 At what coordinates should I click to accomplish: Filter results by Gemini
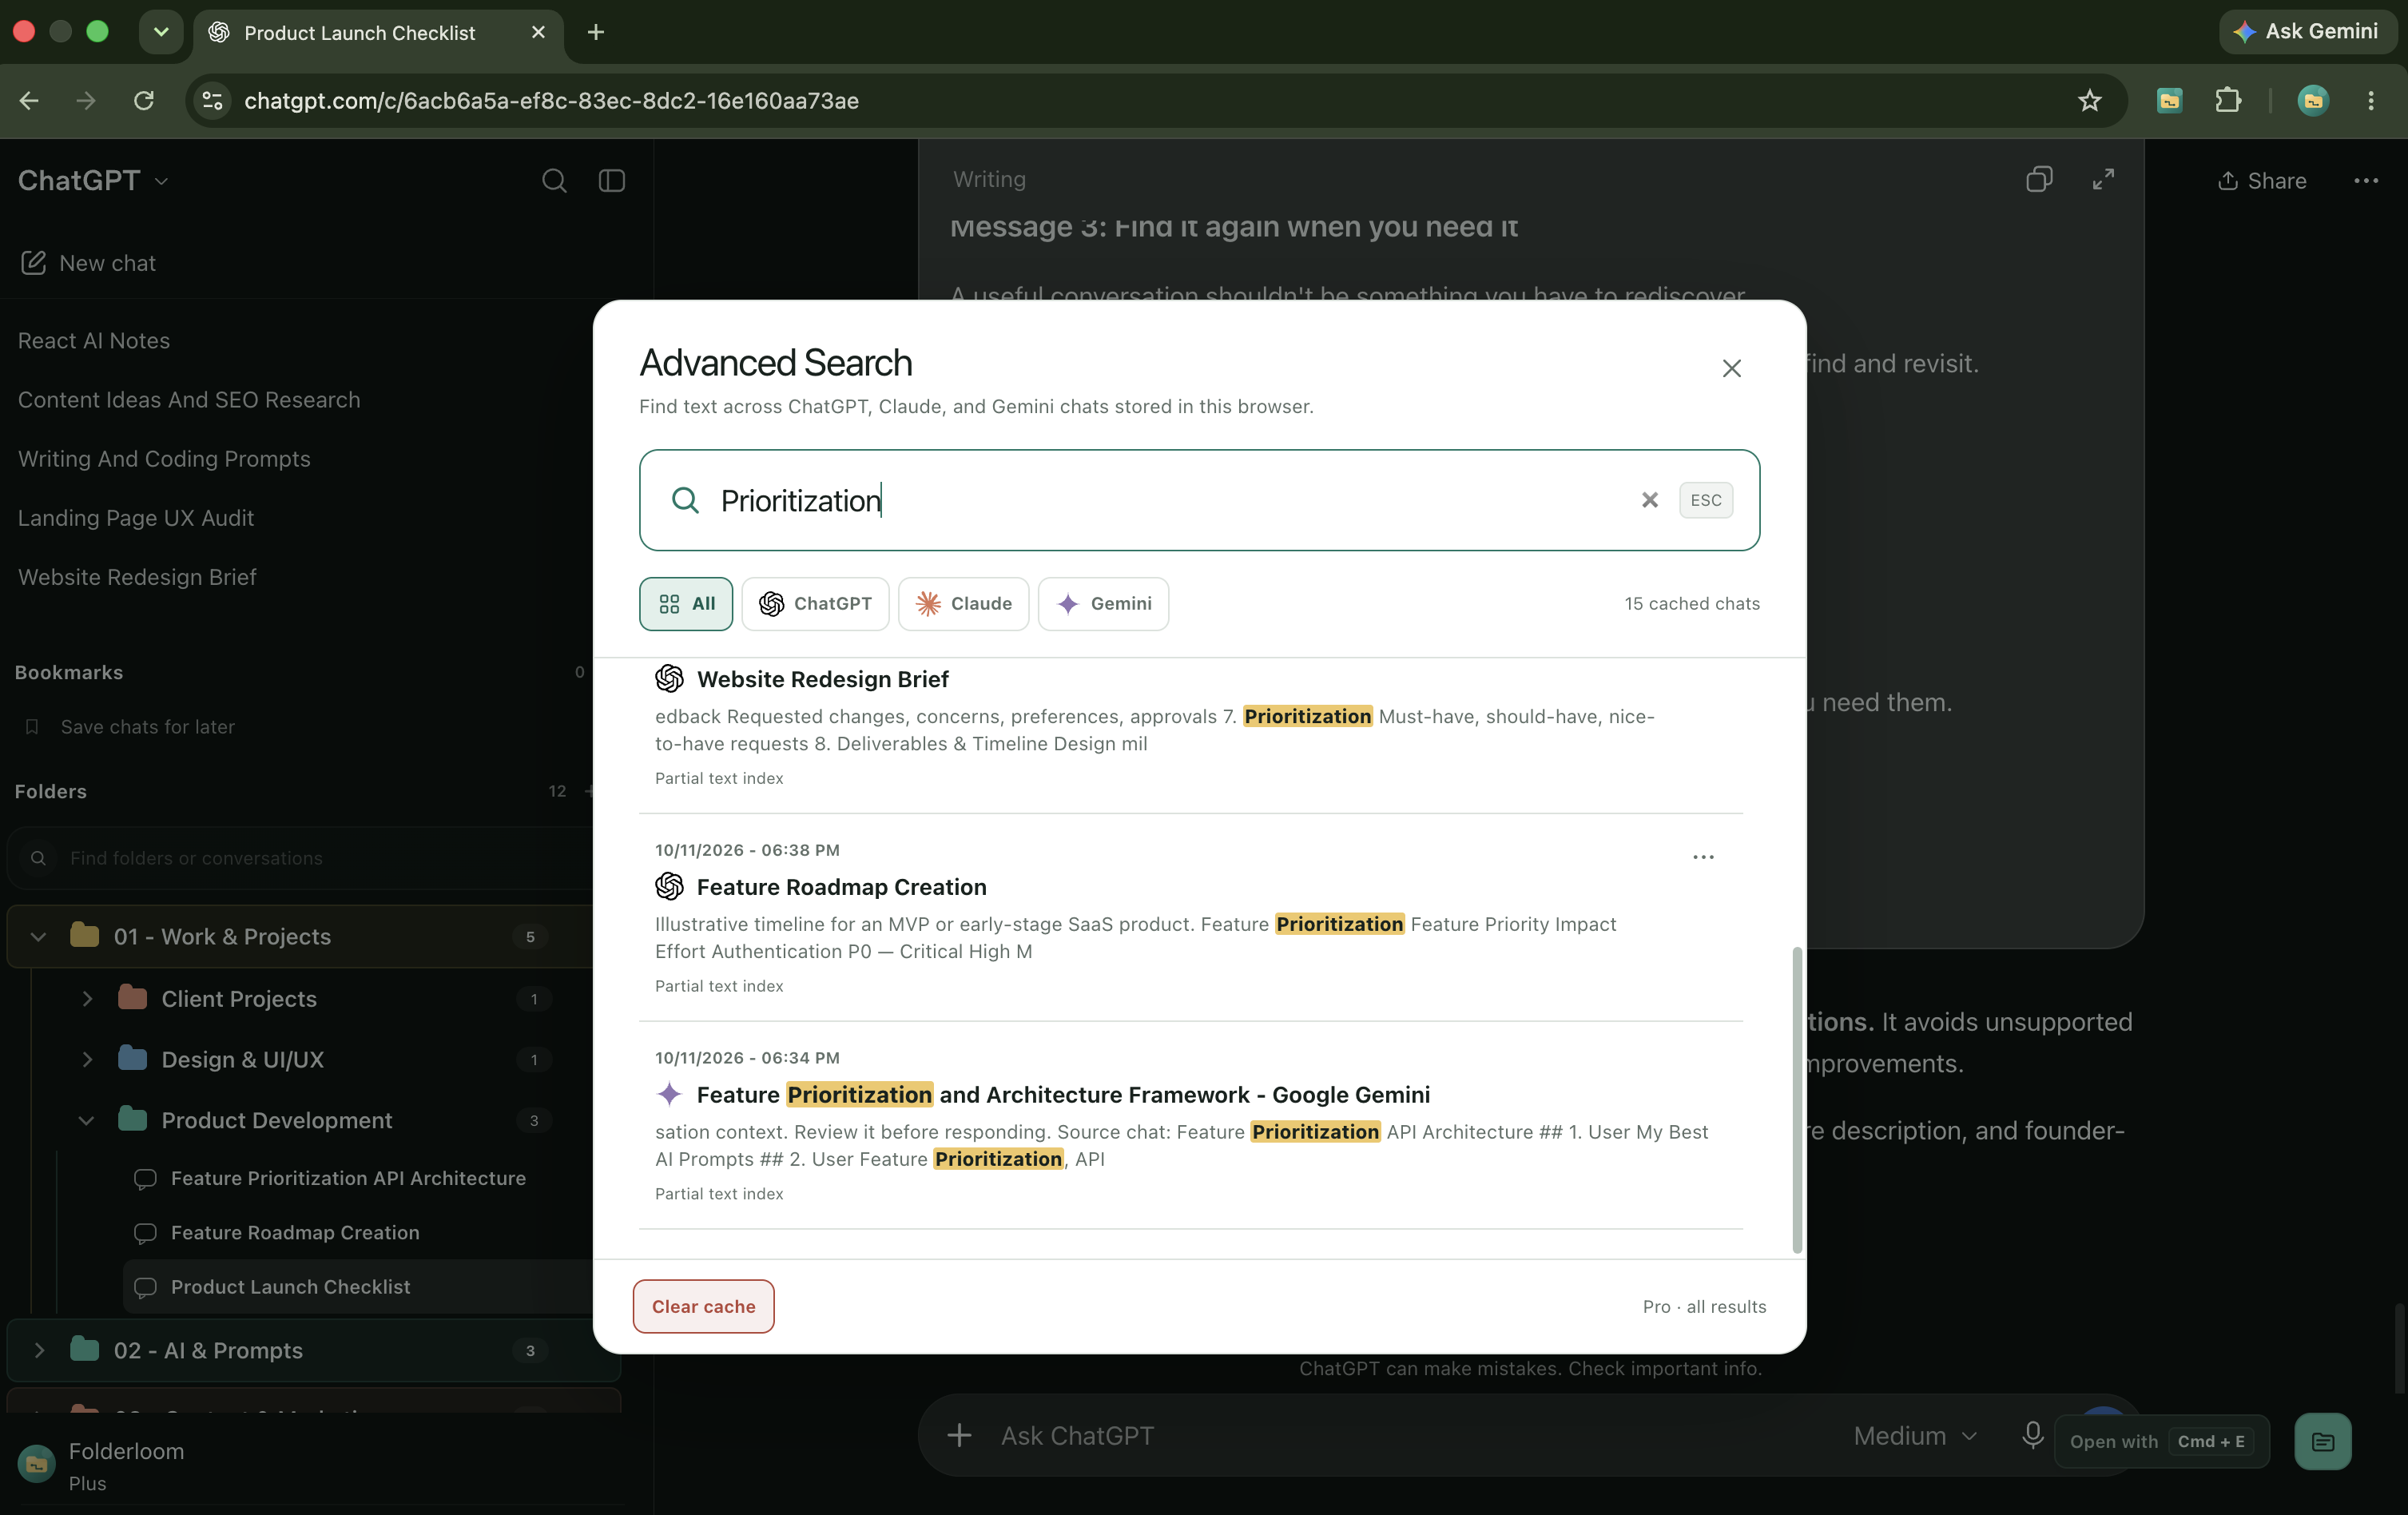1103,604
